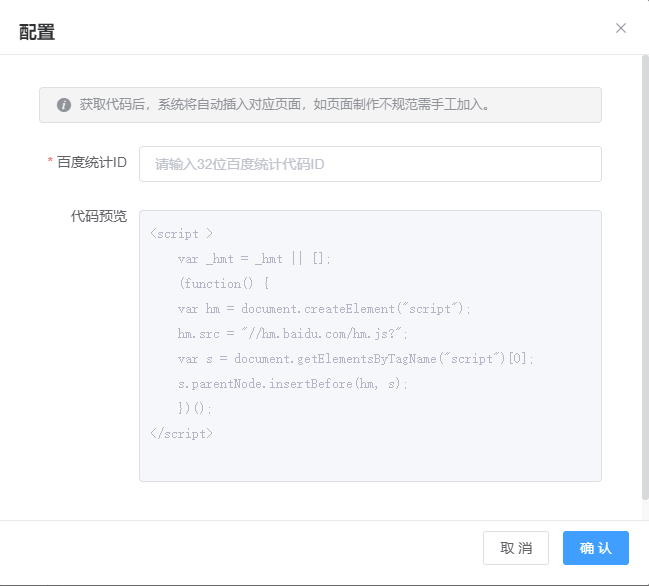Click the (function() { code line
This screenshot has height=586, width=649.
224,284
